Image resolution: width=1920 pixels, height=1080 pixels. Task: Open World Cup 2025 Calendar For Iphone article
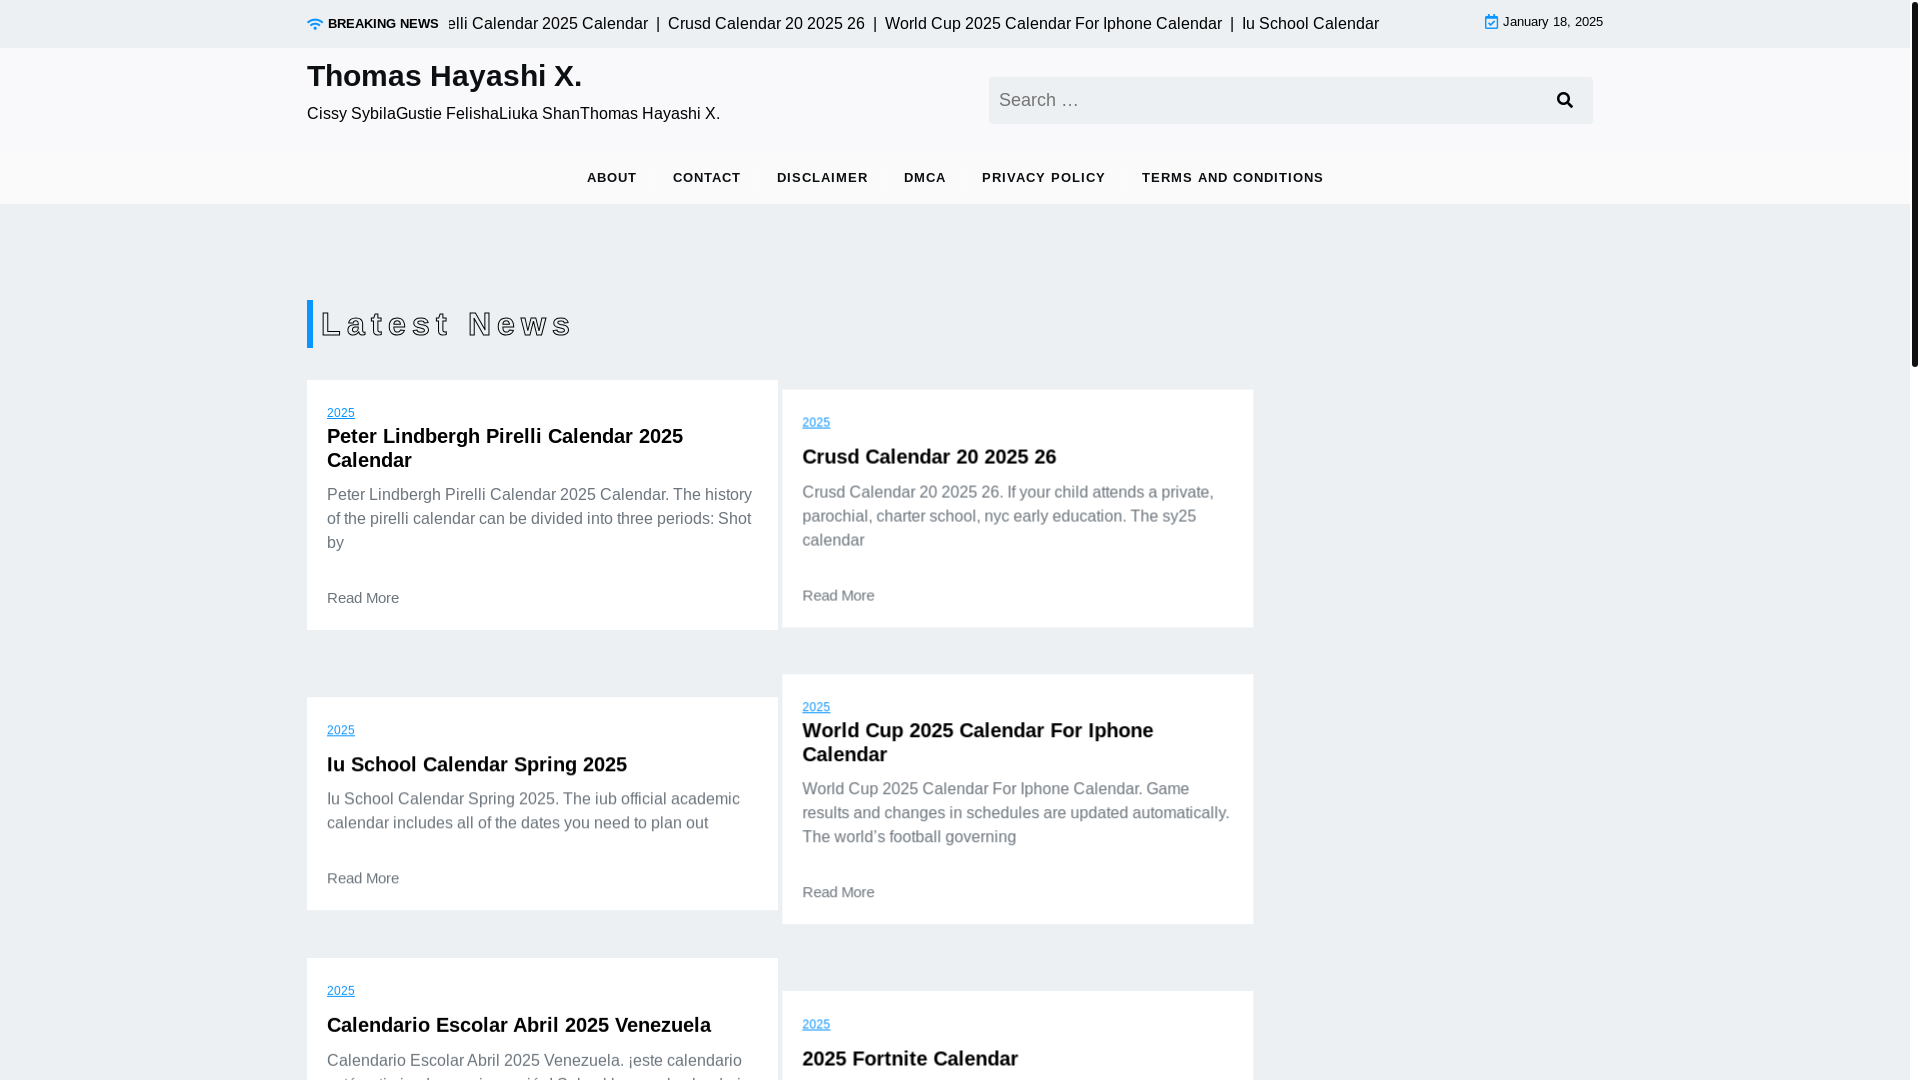[977, 742]
